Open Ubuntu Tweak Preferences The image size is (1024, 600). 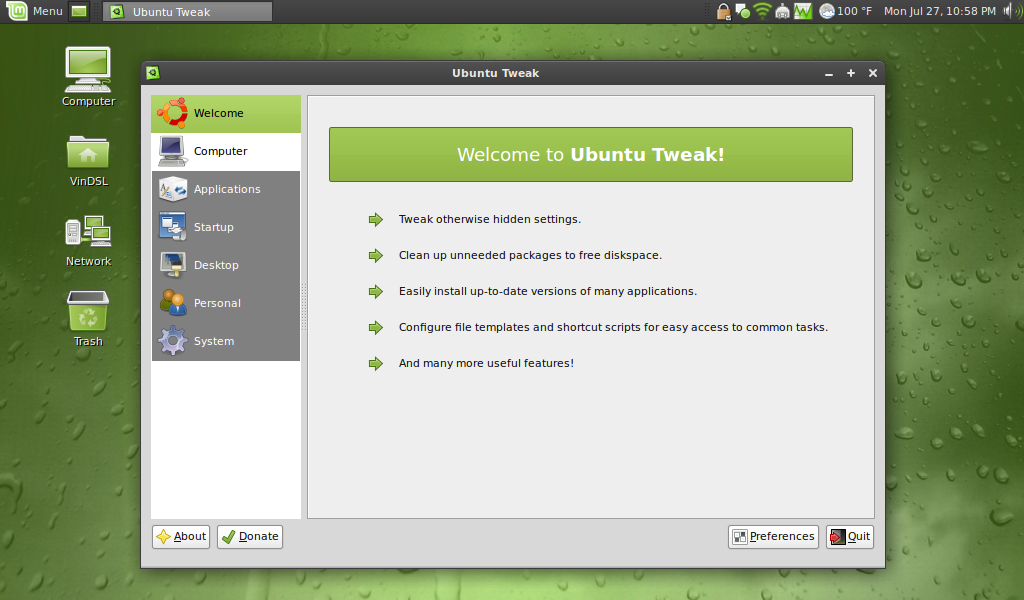point(773,537)
